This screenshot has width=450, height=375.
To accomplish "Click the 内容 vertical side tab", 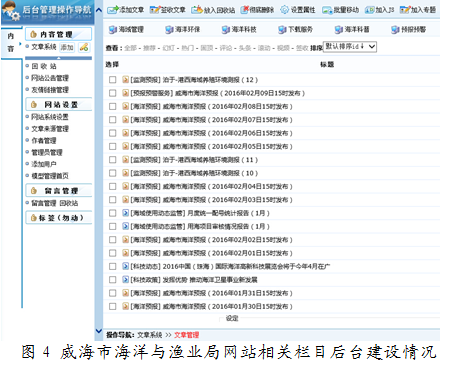I will 10,43.
